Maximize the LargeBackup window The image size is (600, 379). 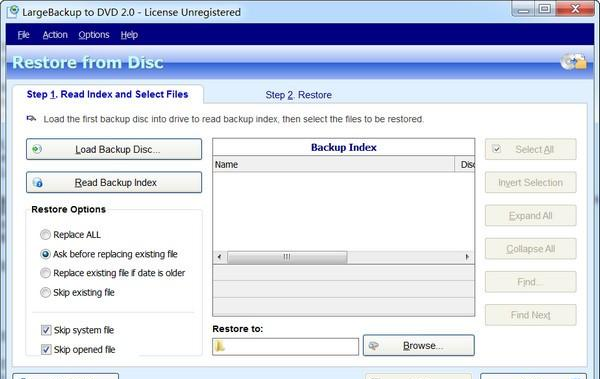click(x=545, y=8)
